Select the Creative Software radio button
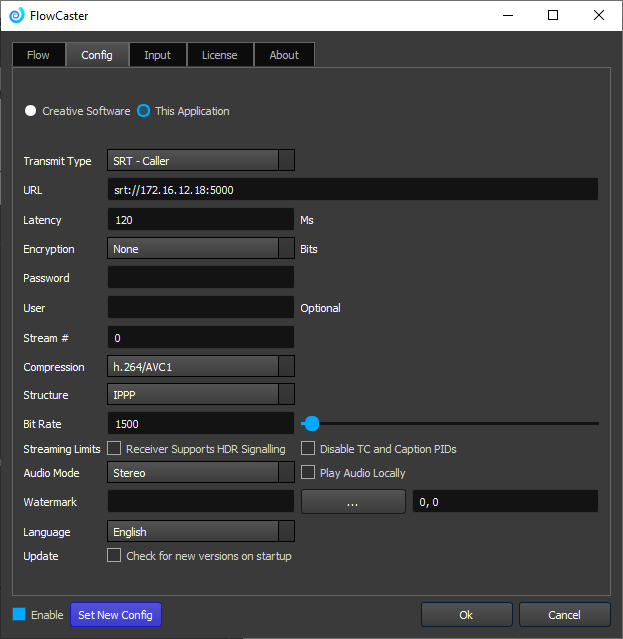The width and height of the screenshot is (623, 639). tap(31, 111)
